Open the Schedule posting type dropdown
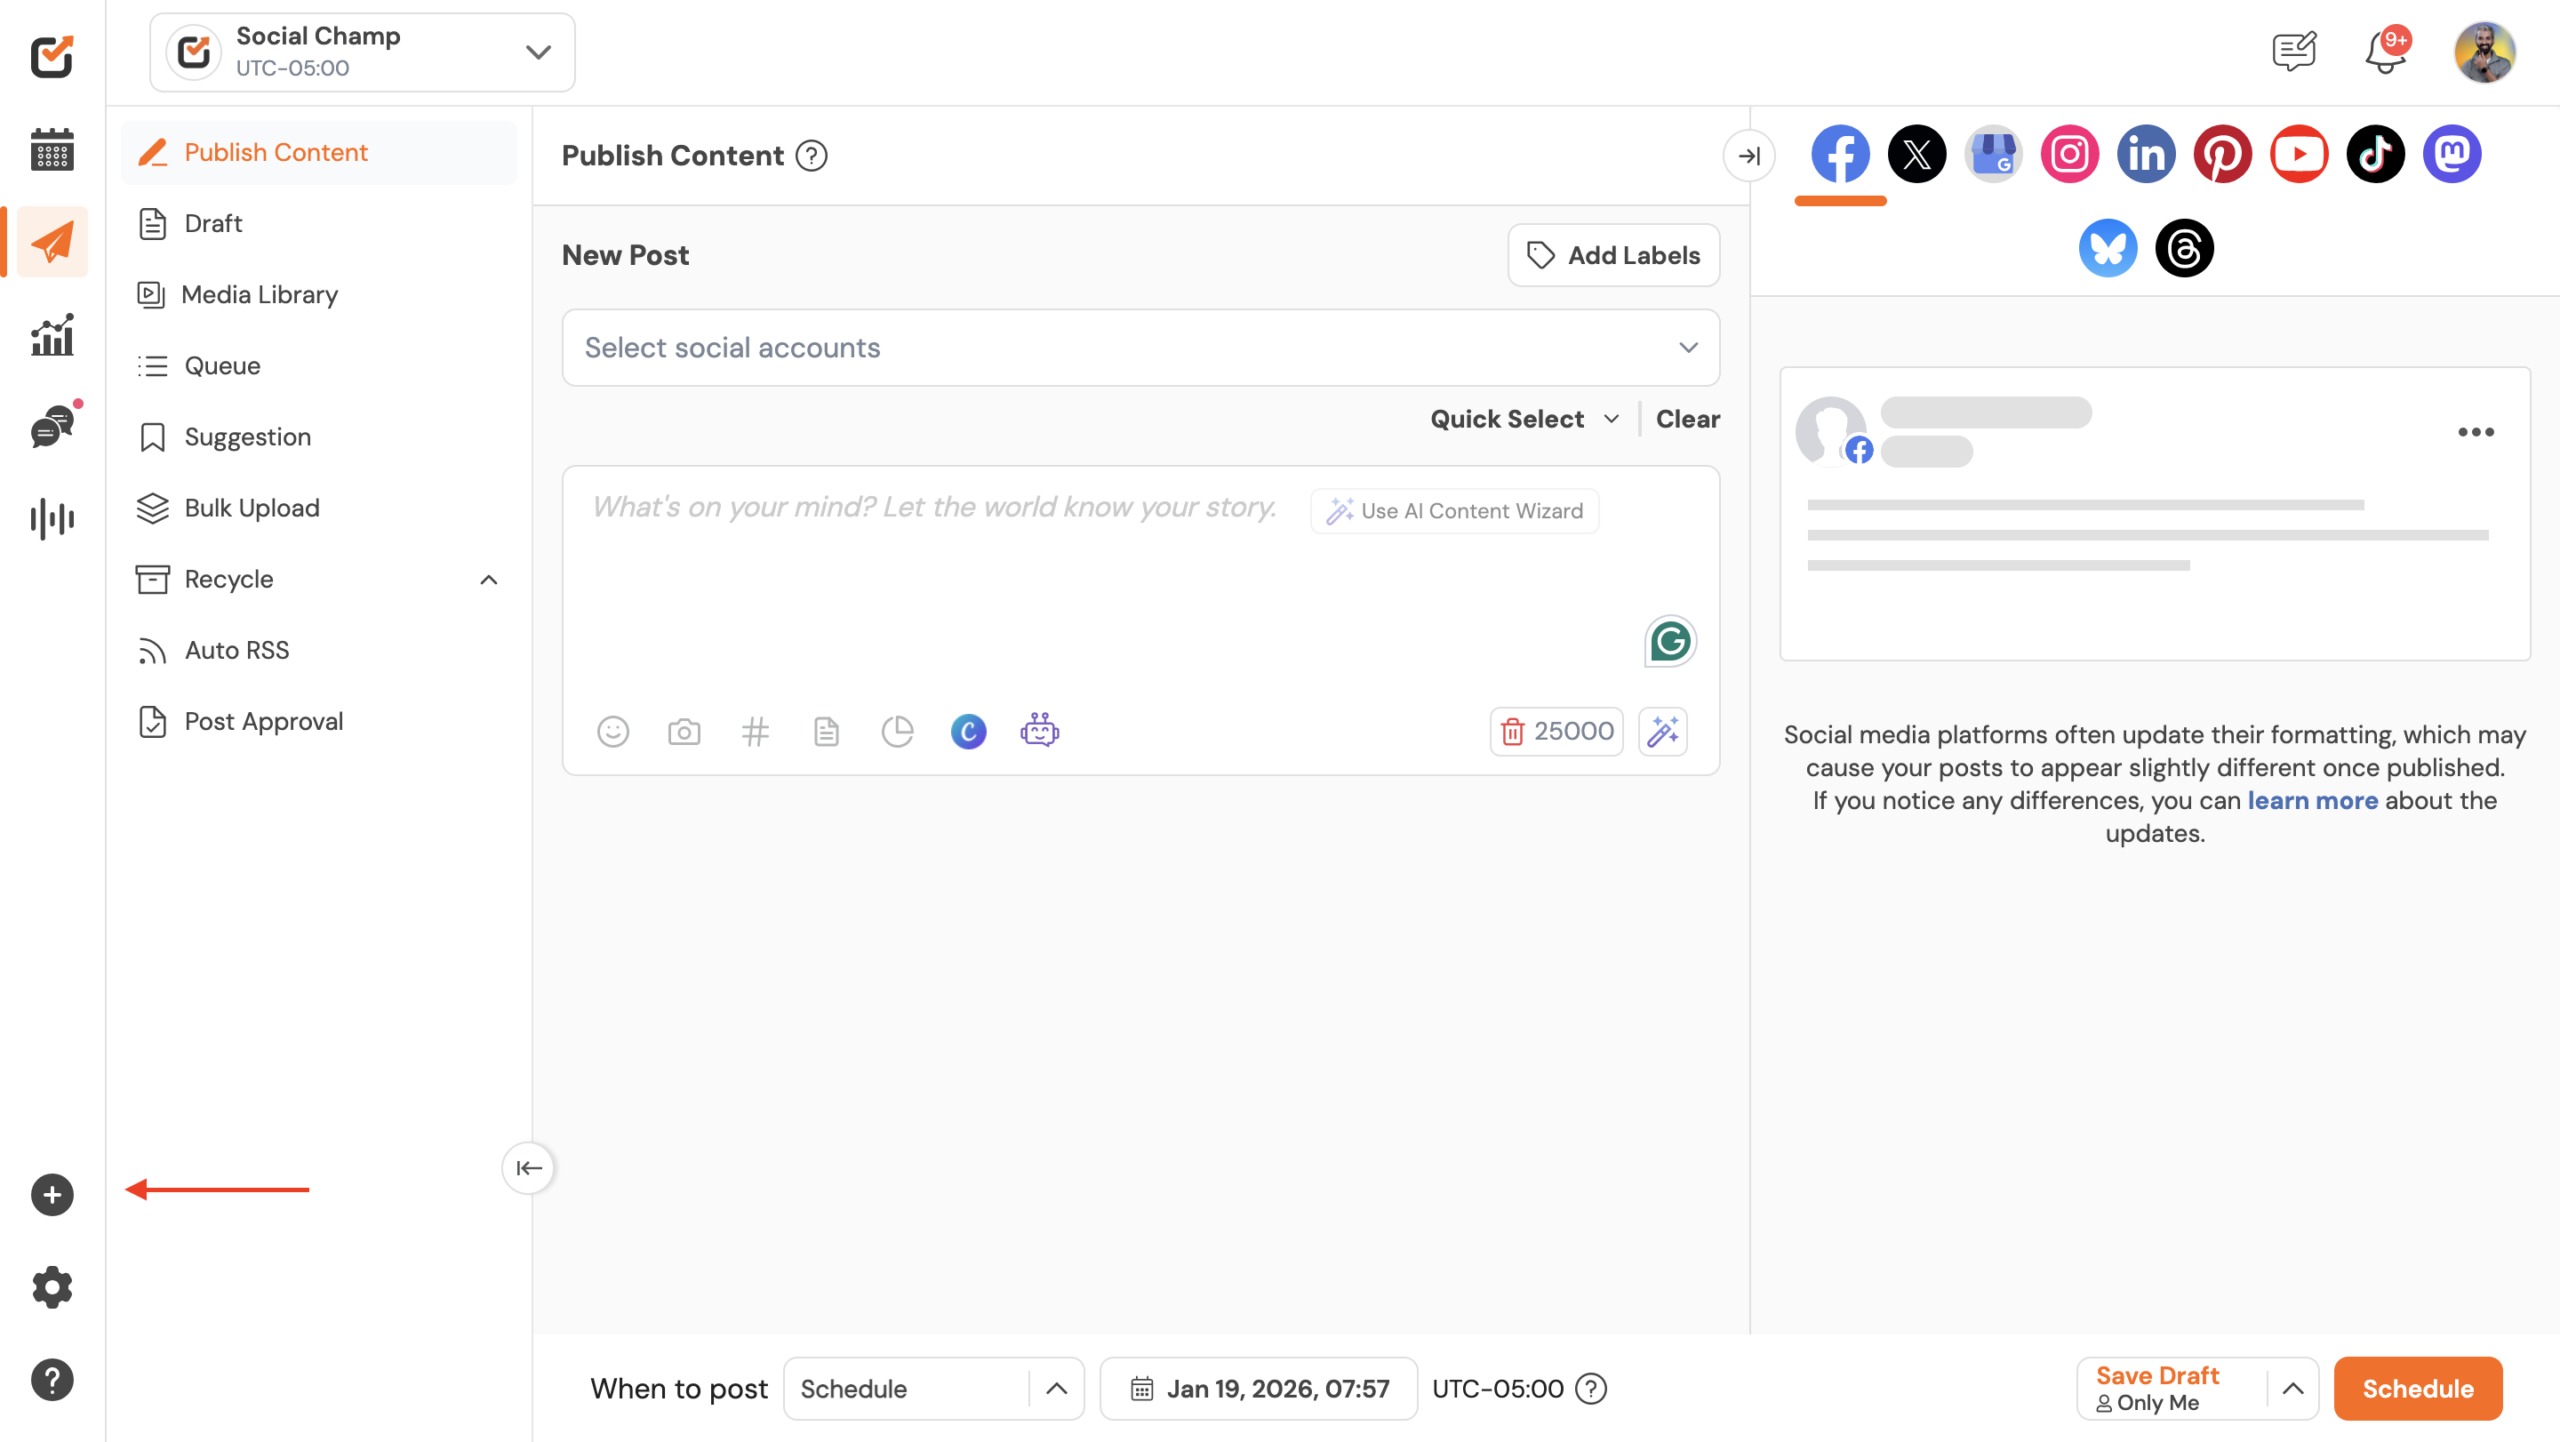Viewport: 2560px width, 1442px height. pos(932,1389)
